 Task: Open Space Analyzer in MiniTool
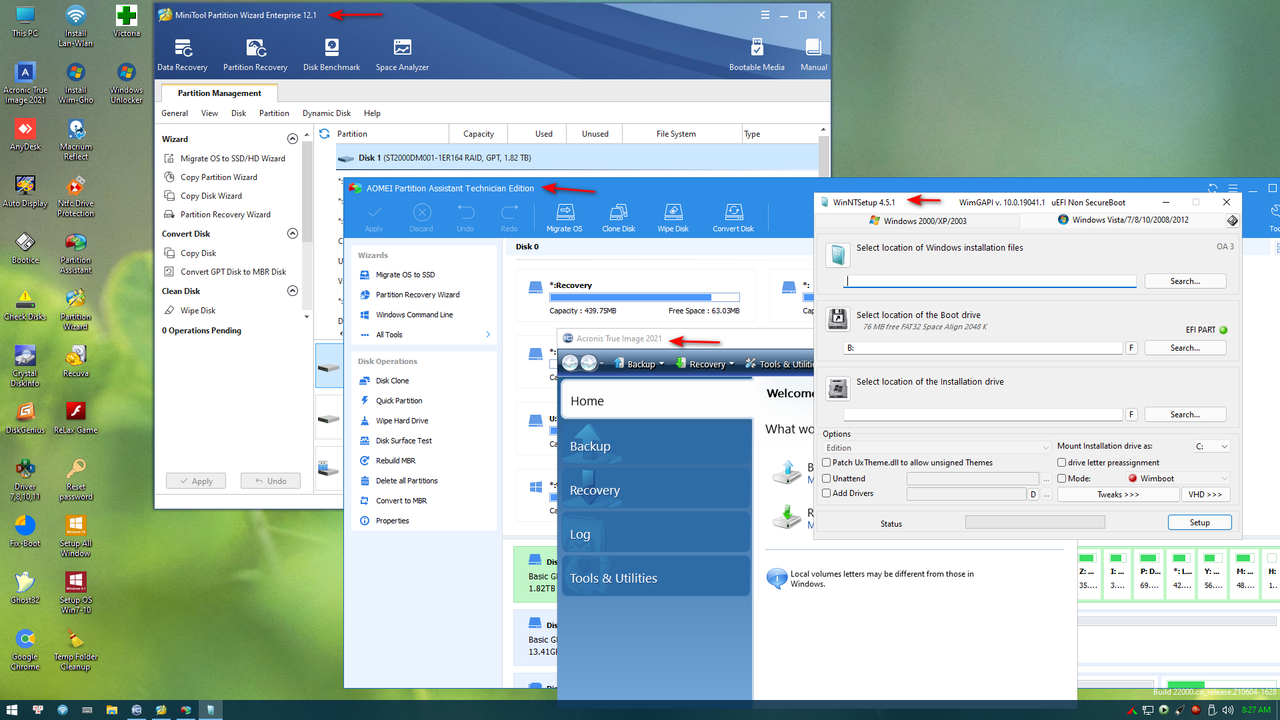pos(402,55)
